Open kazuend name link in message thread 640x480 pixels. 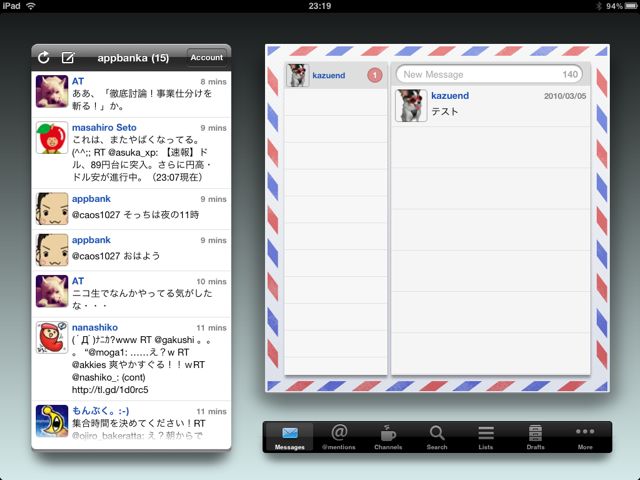[450, 96]
